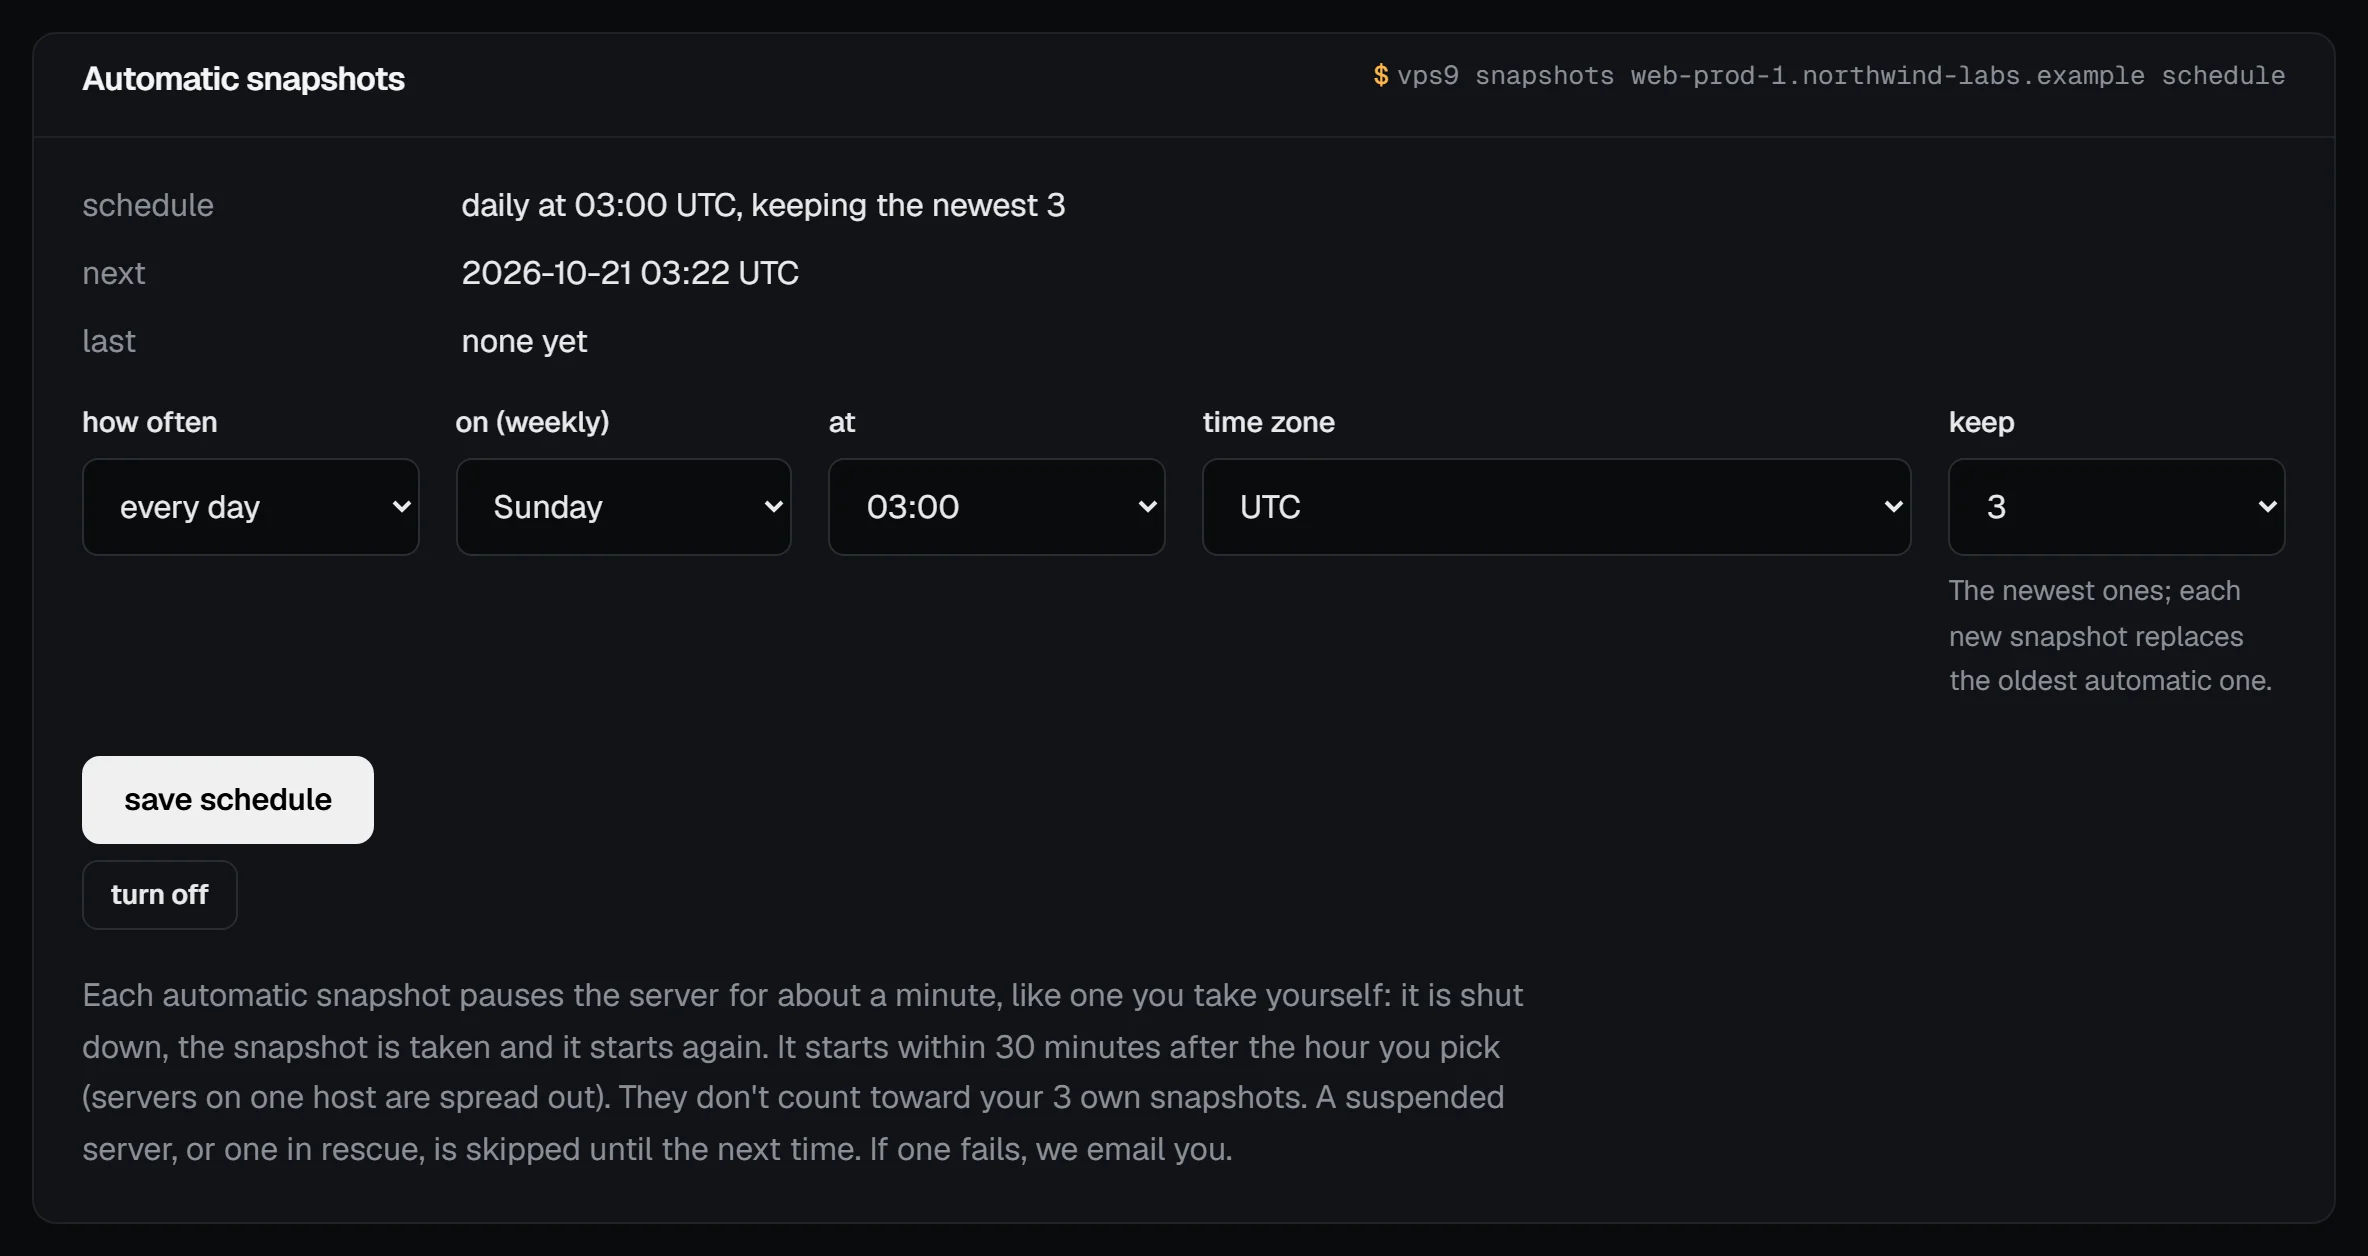Click the dollar sign prompt symbol
The width and height of the screenshot is (2368, 1256).
1381,76
